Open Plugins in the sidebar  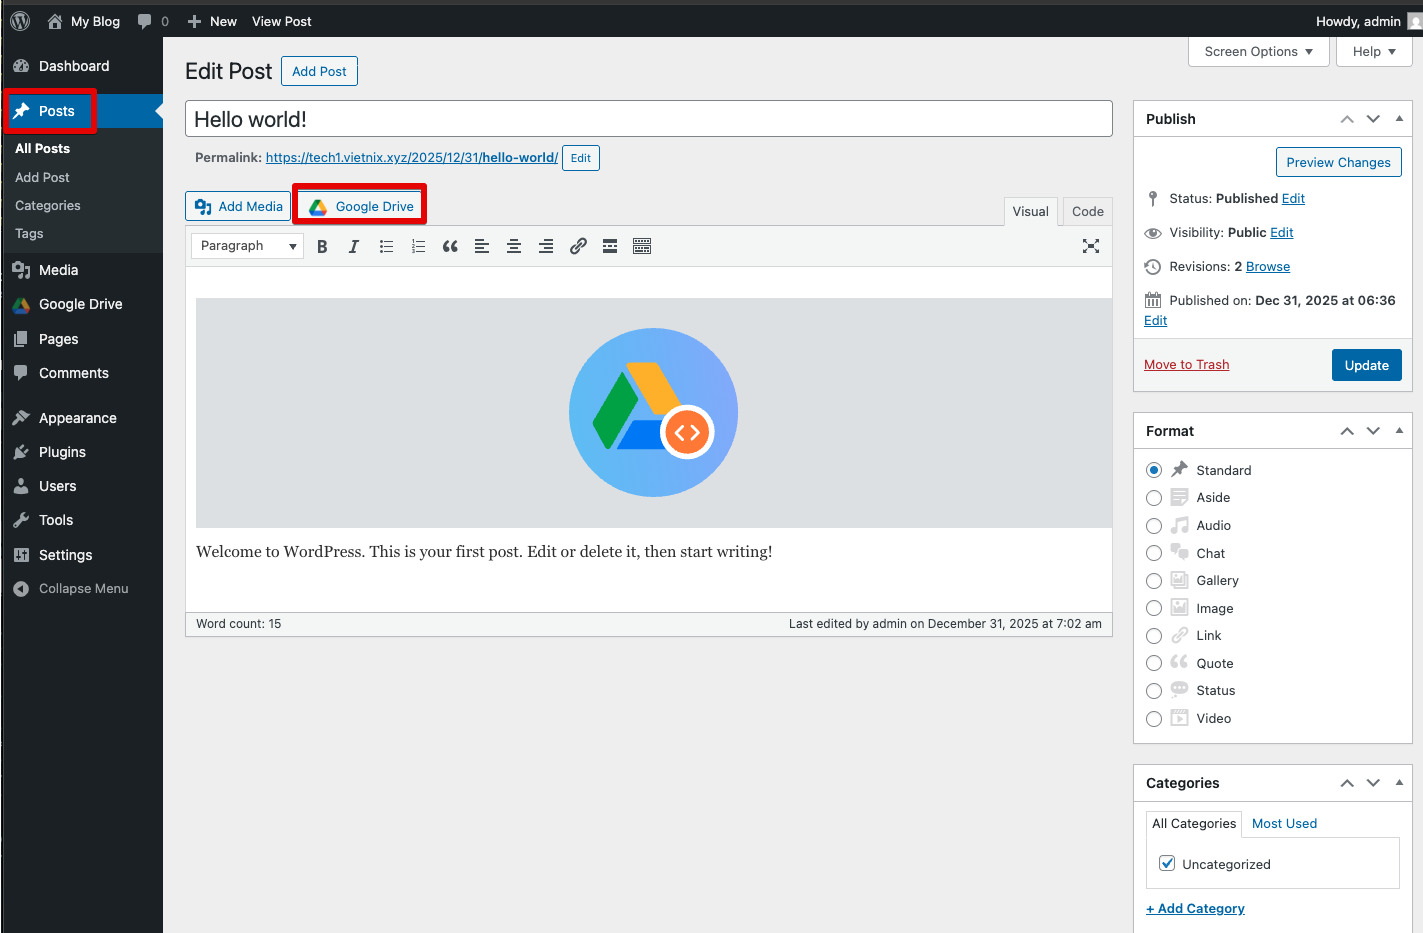pyautogui.click(x=82, y=452)
